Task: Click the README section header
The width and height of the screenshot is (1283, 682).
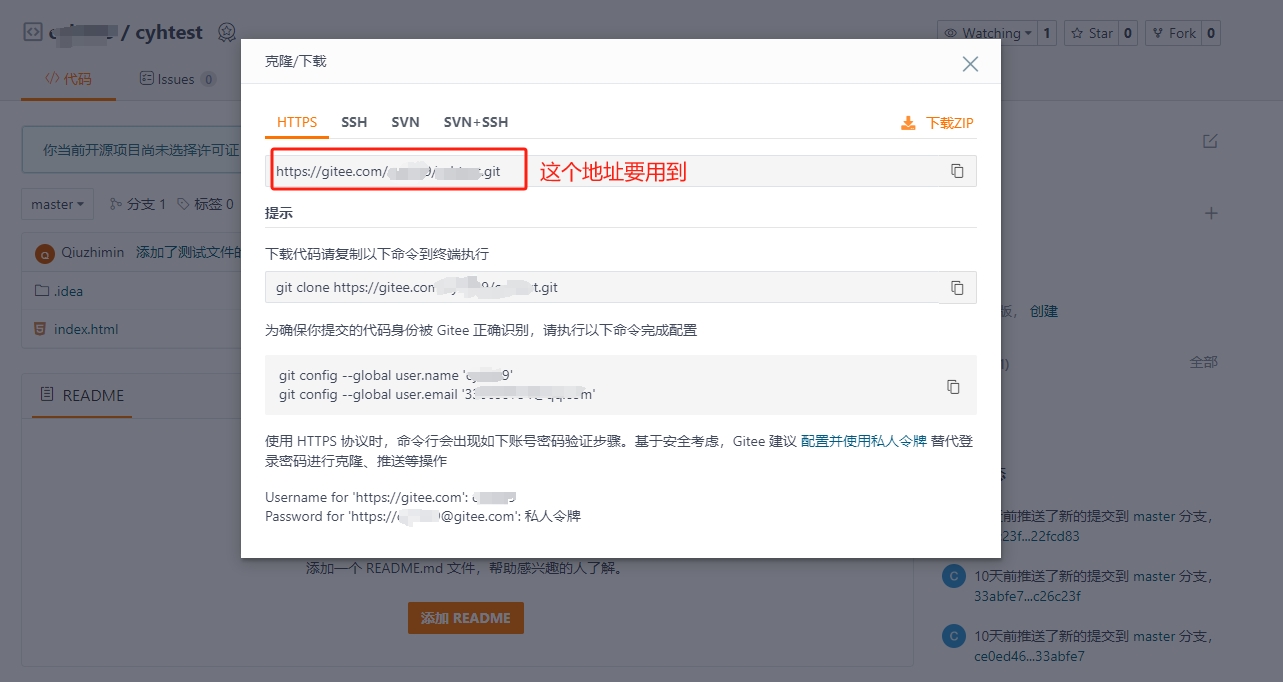Action: click(82, 395)
